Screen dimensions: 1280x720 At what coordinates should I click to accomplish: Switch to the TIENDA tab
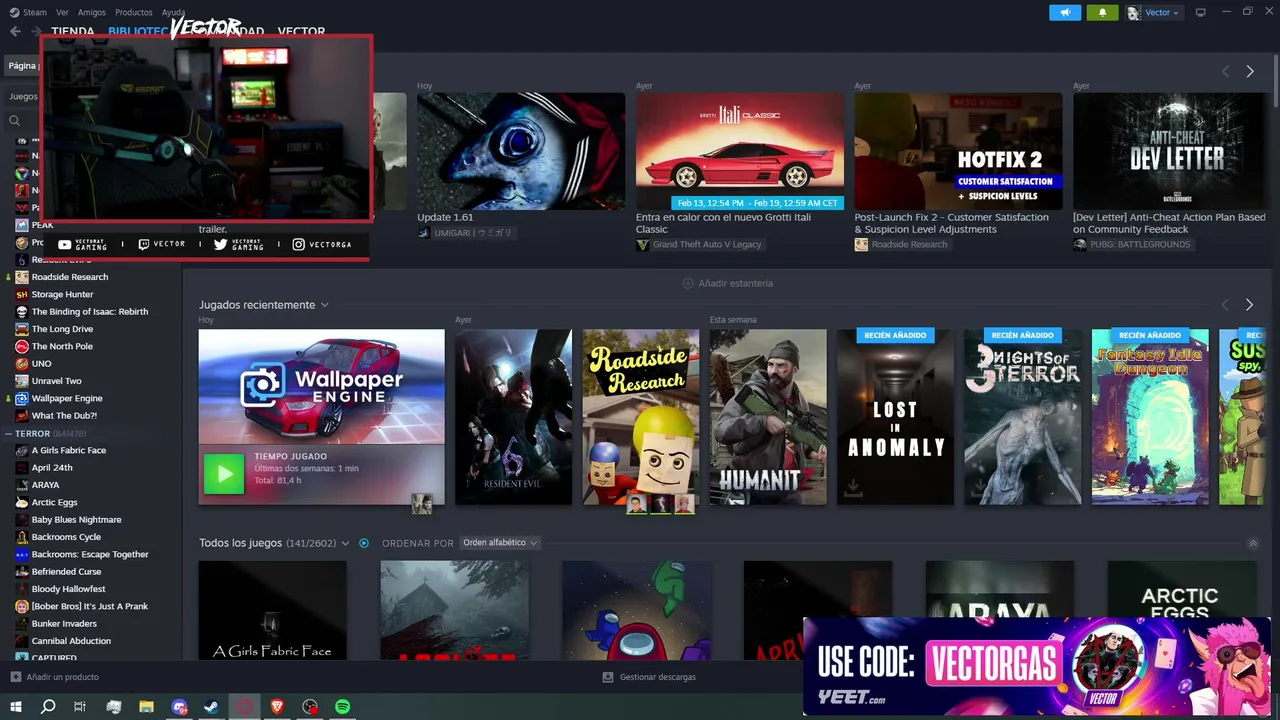click(x=72, y=31)
